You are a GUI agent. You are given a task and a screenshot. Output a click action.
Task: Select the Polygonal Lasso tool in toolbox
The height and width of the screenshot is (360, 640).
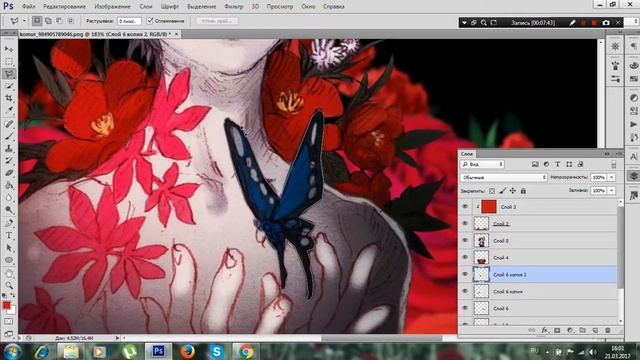pyautogui.click(x=9, y=73)
